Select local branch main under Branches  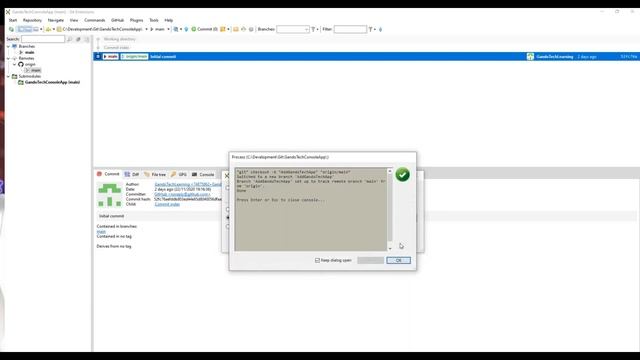tap(29, 52)
